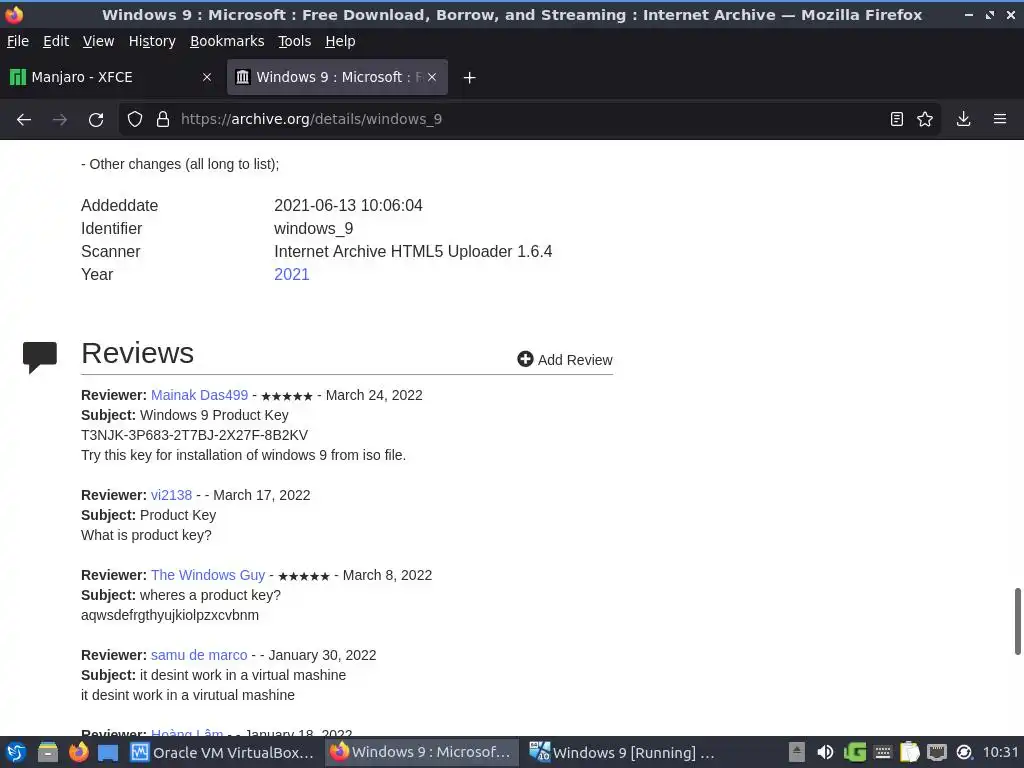
Task: Switch to Oracle VM VirtualBox taskbar window
Action: coord(222,752)
